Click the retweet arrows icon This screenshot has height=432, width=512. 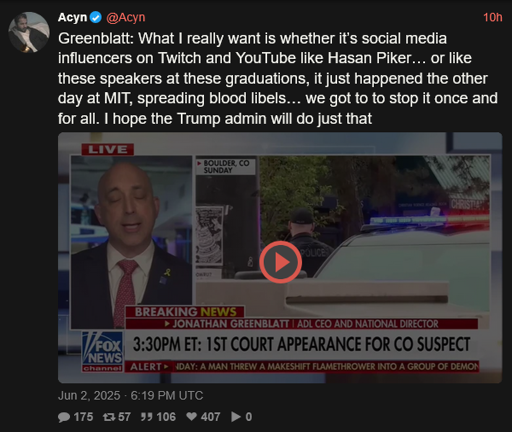pos(109,417)
